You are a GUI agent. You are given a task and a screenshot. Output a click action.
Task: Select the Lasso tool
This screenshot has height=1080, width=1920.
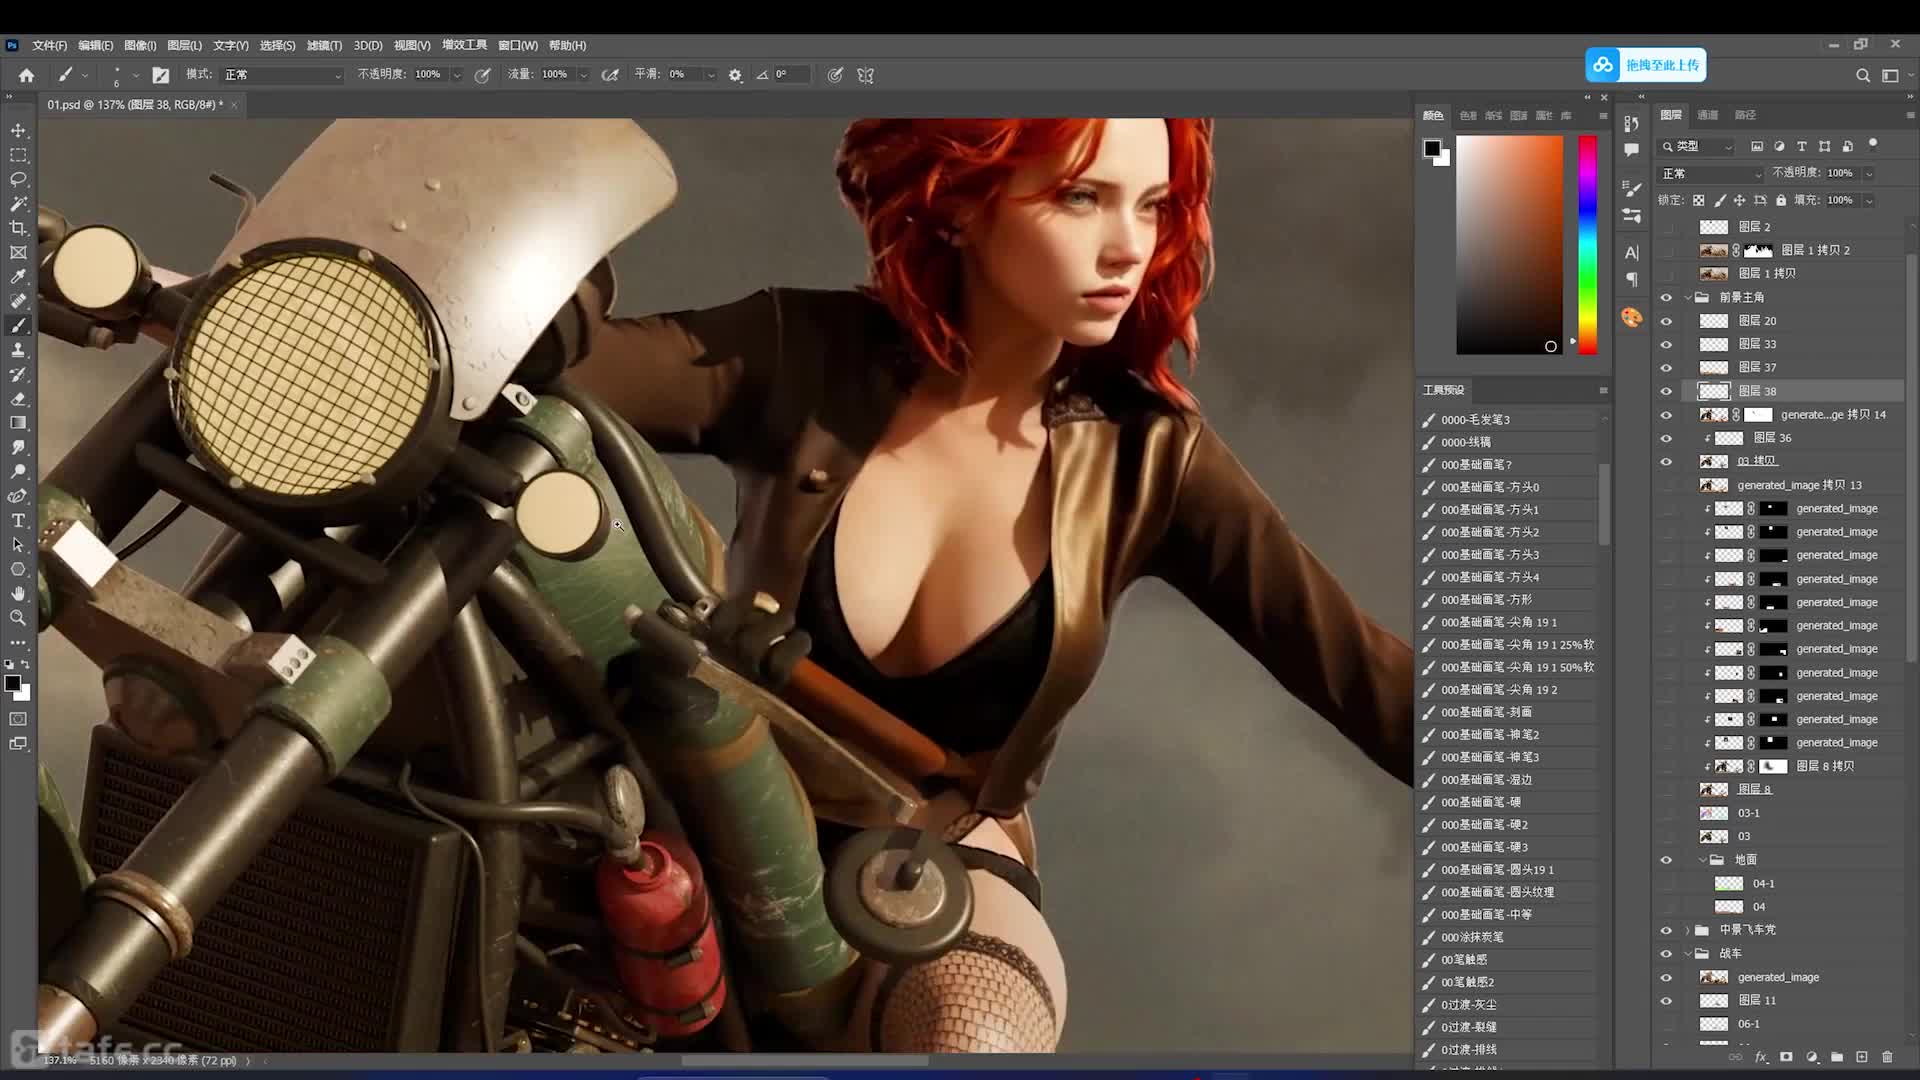point(18,179)
